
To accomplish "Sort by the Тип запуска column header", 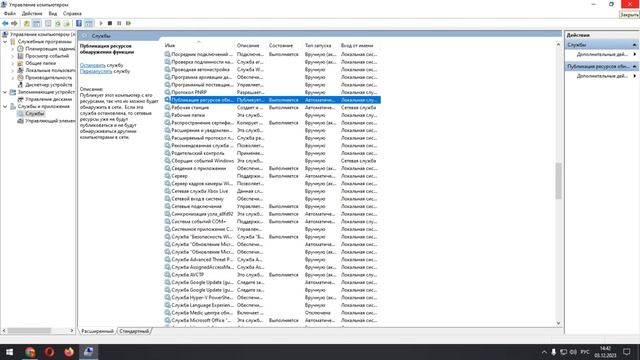I will 321,45.
